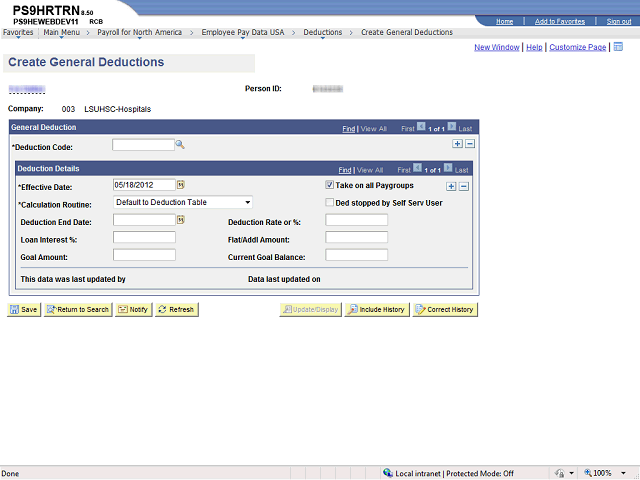Open the Effective Date calendar picker

(181, 185)
